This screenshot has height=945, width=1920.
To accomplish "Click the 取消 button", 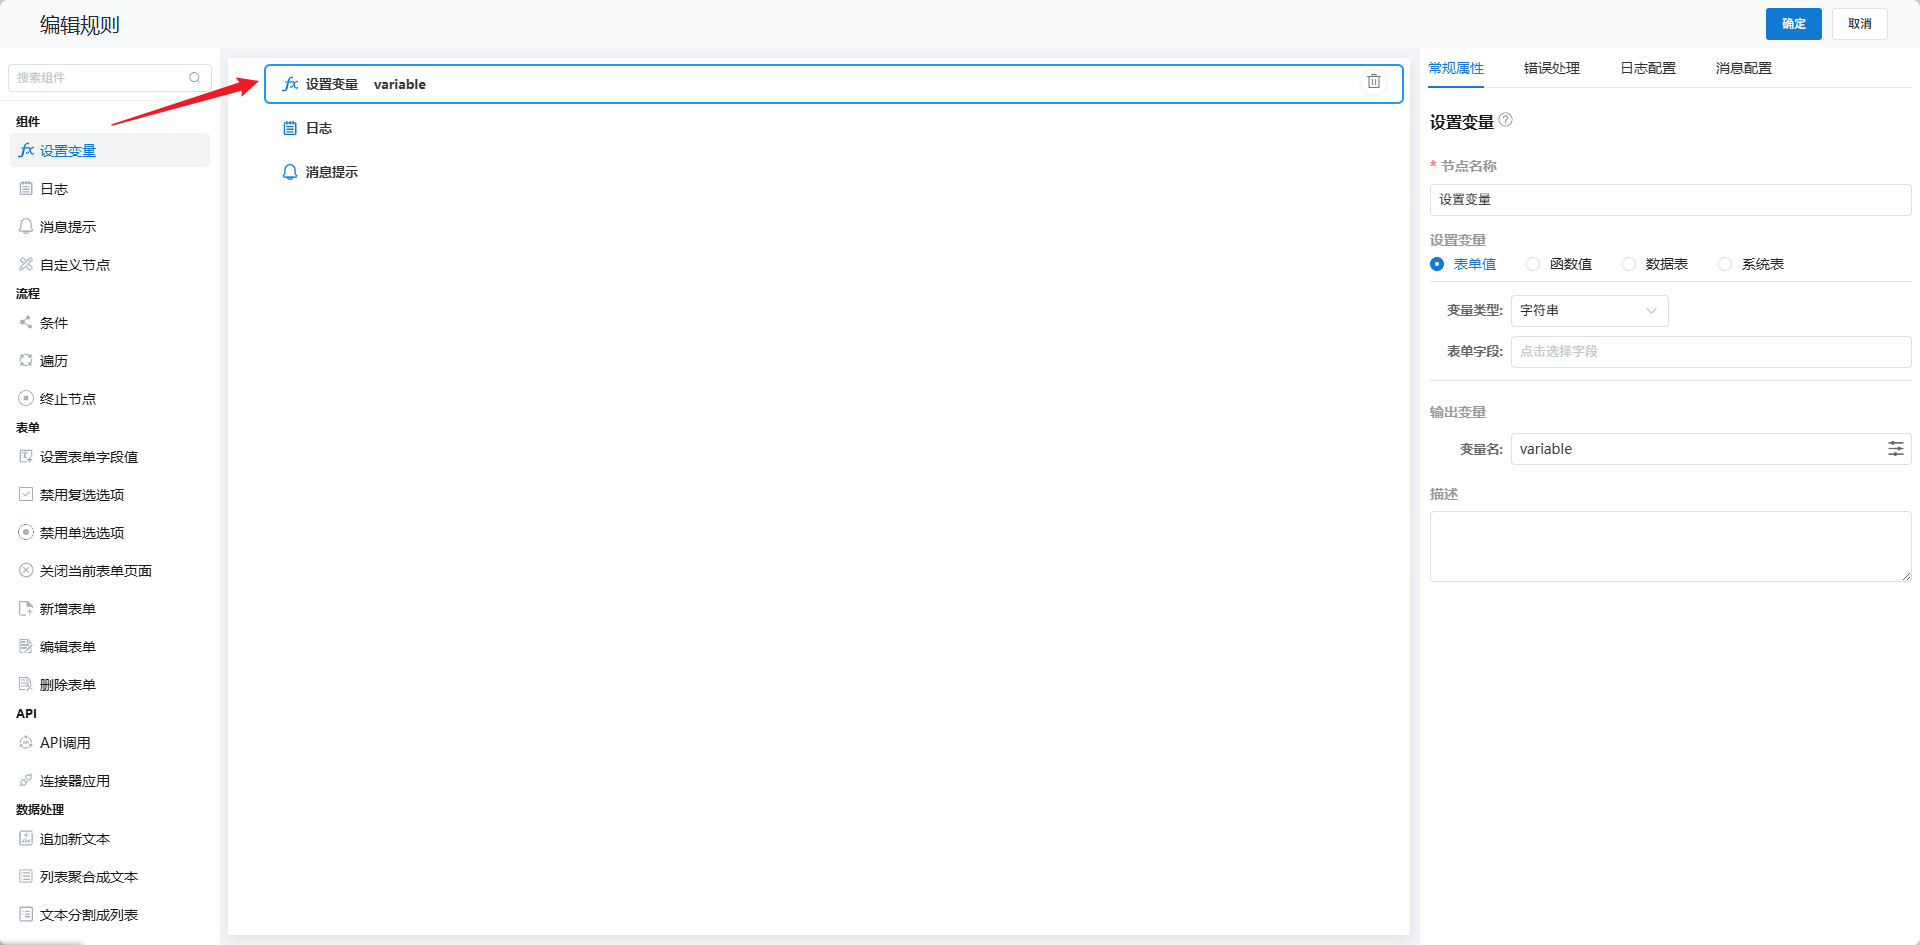I will [1859, 24].
